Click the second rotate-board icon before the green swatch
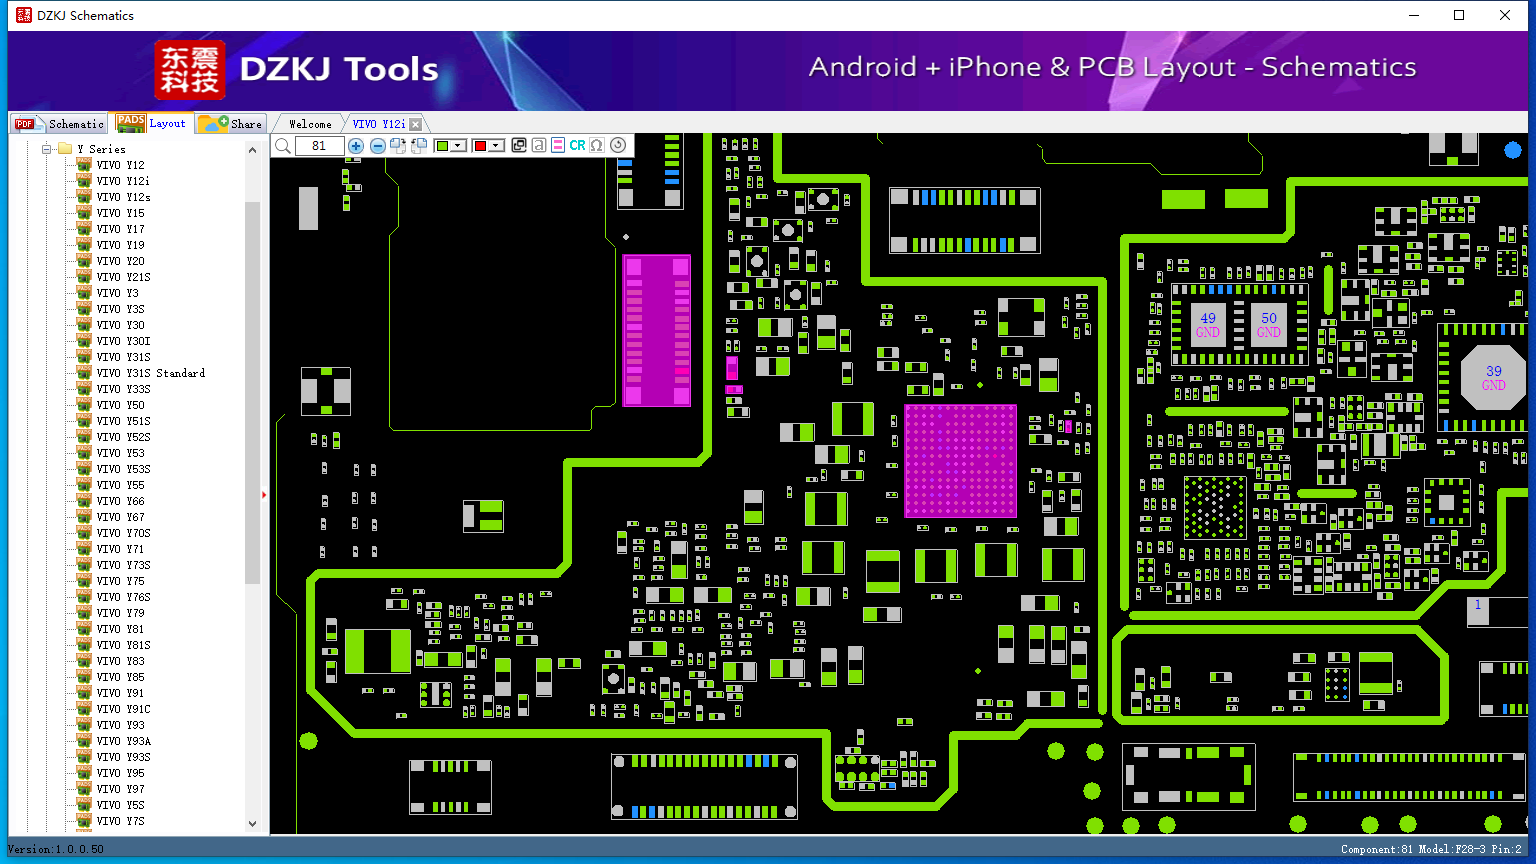Image resolution: width=1536 pixels, height=864 pixels. (419, 146)
